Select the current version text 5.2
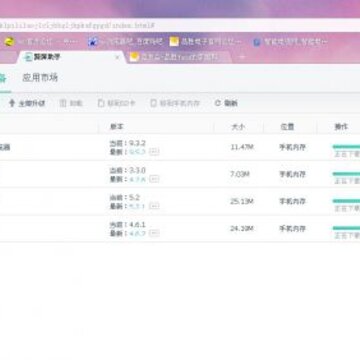360x360 pixels. click(x=135, y=198)
